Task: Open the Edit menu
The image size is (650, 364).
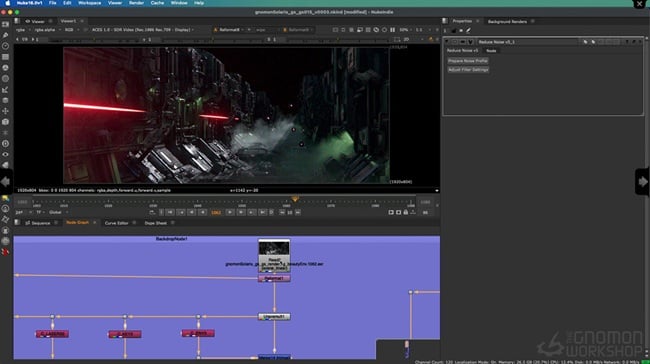Action: [67, 3]
